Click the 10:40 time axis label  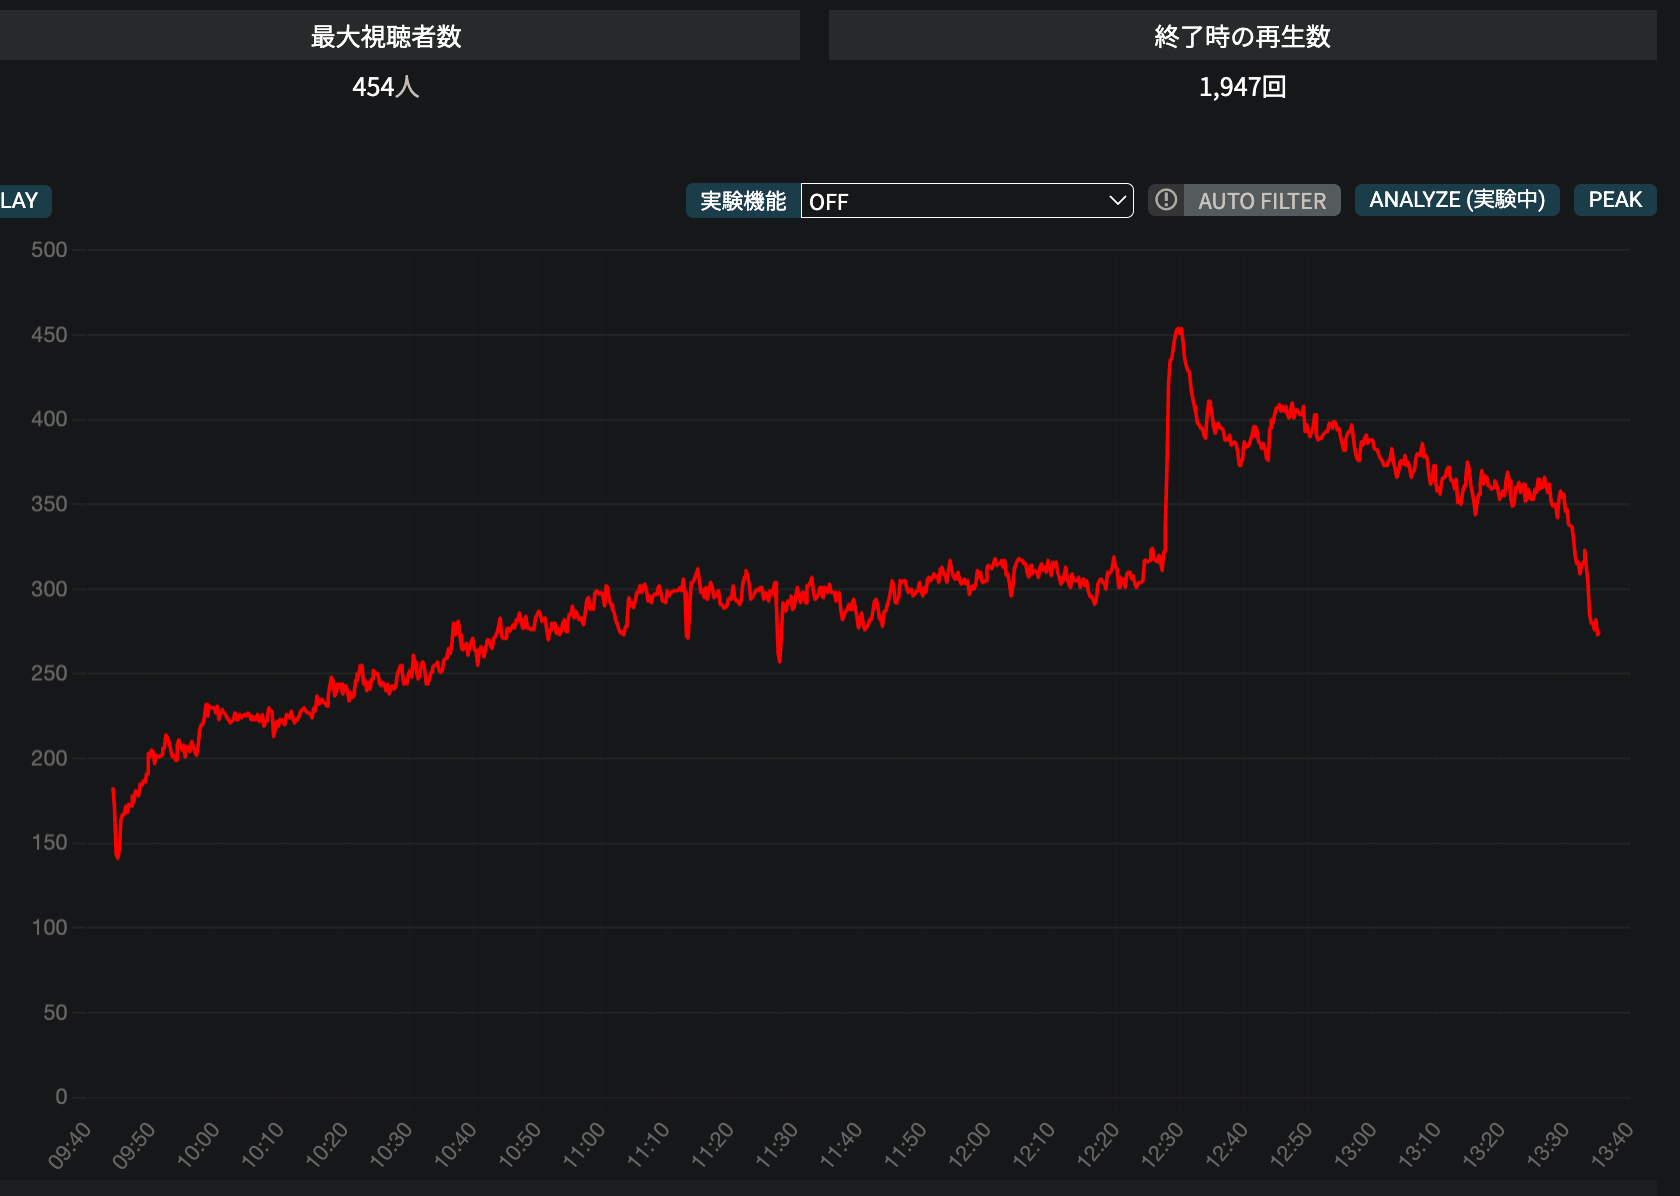(x=455, y=1145)
